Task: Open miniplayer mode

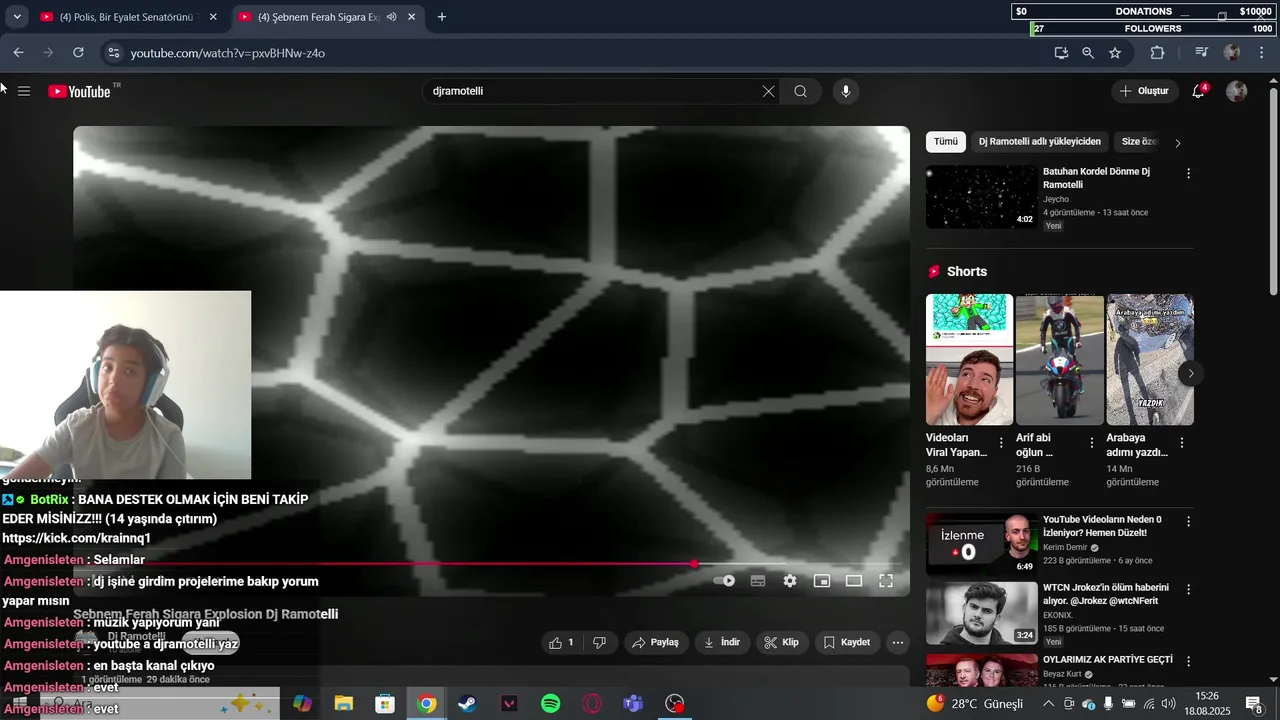Action: pos(822,580)
